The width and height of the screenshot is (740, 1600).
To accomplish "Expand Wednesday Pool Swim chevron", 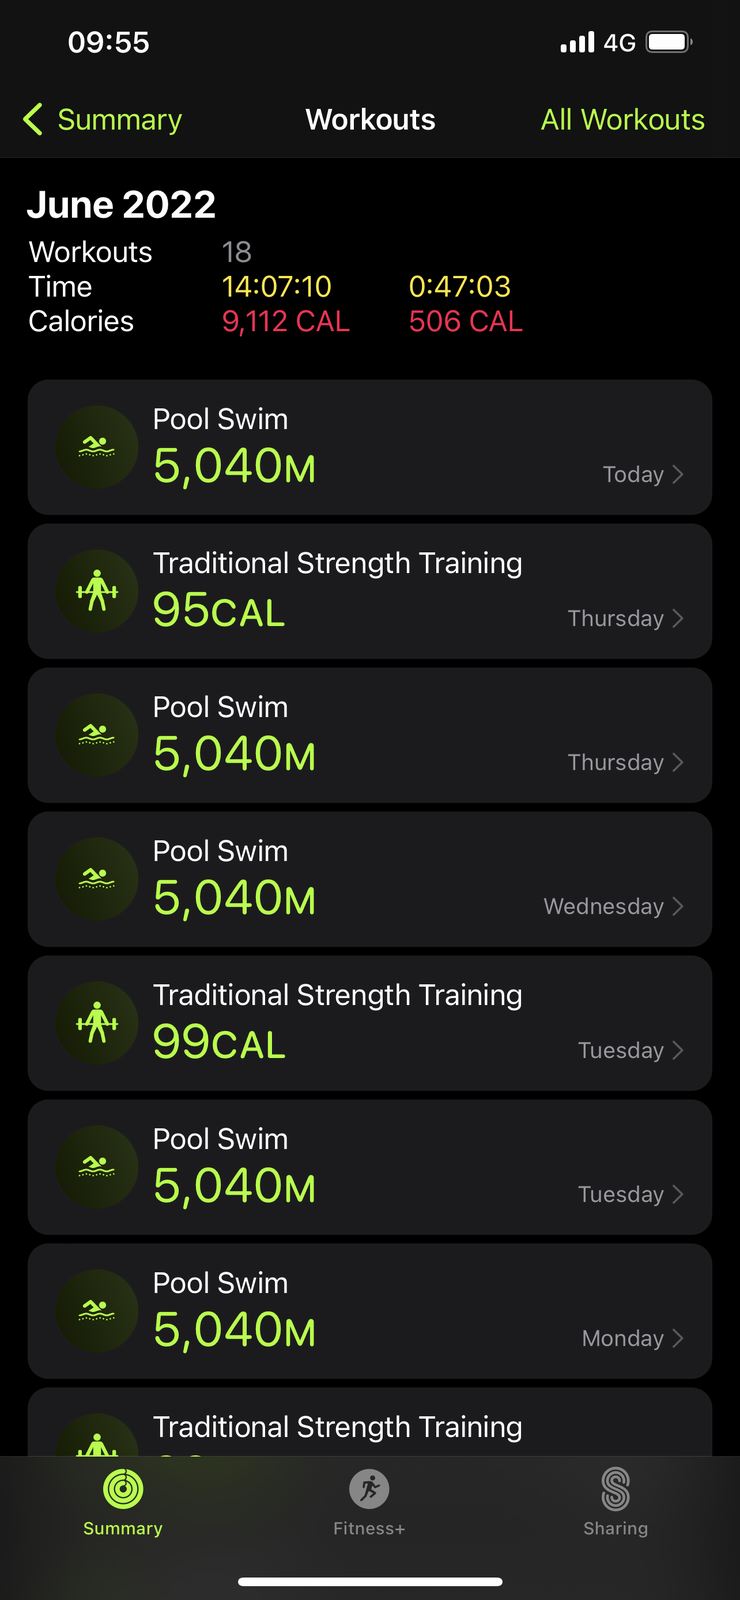I will tap(678, 906).
